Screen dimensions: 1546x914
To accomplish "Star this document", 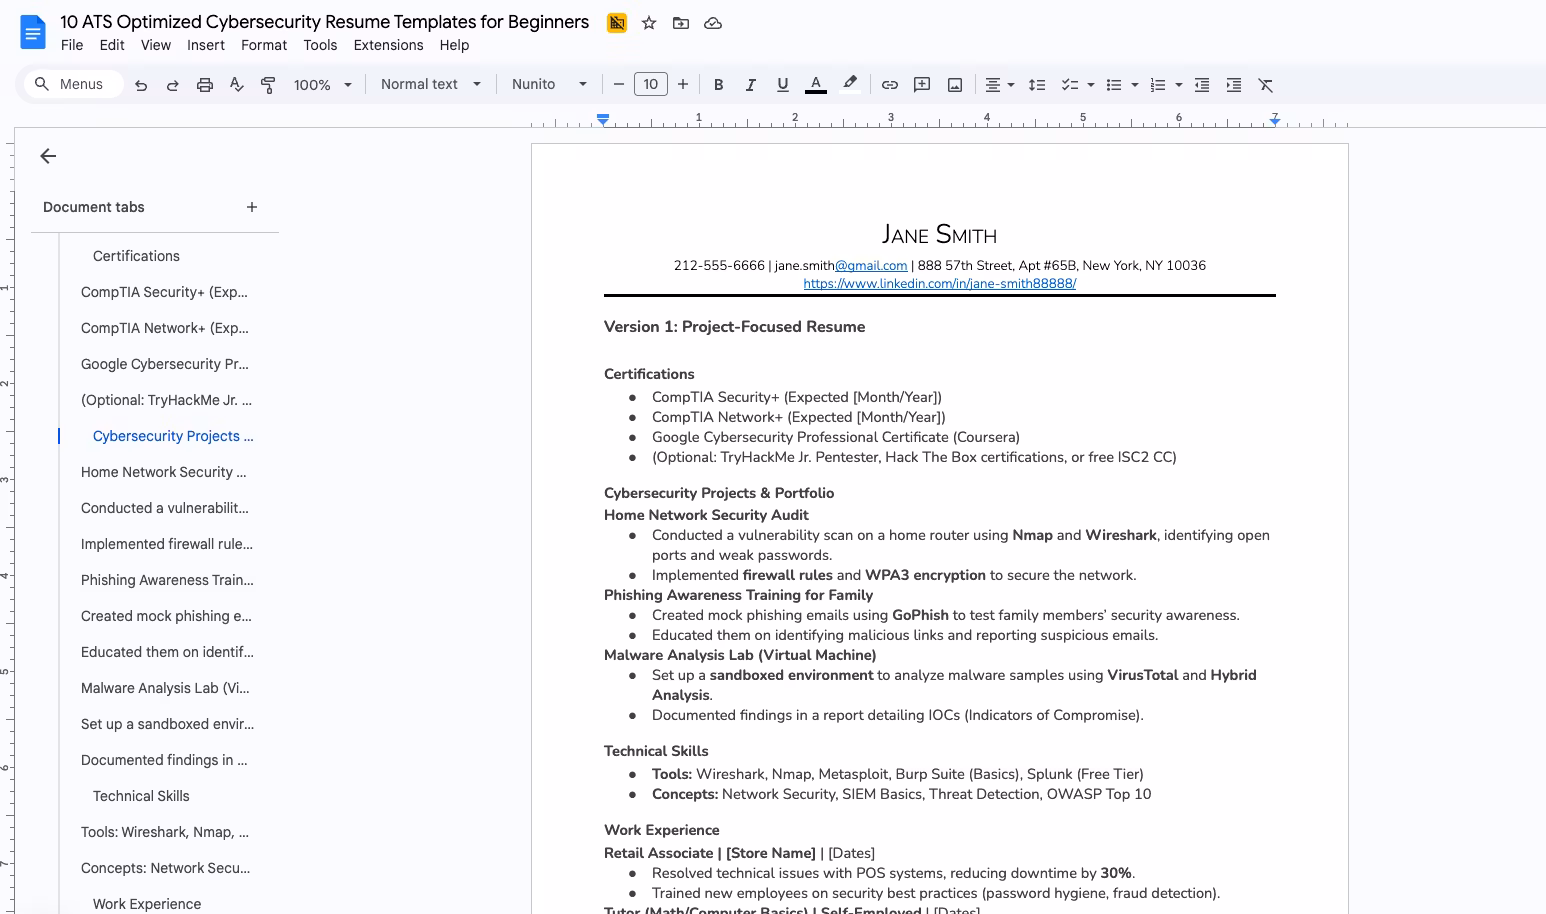I will 649,23.
